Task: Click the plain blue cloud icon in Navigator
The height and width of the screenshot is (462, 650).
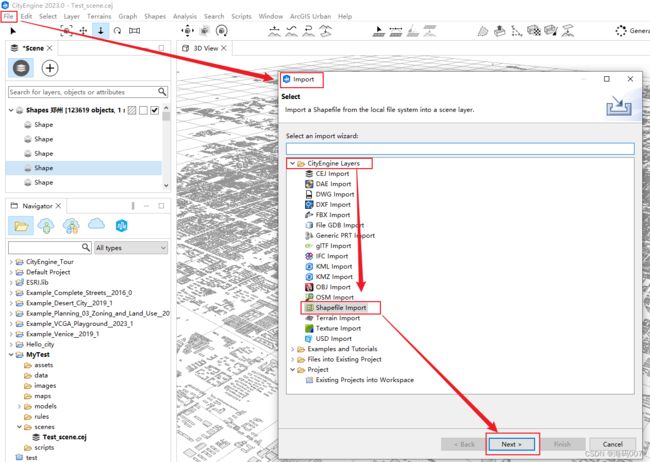Action: (96, 224)
